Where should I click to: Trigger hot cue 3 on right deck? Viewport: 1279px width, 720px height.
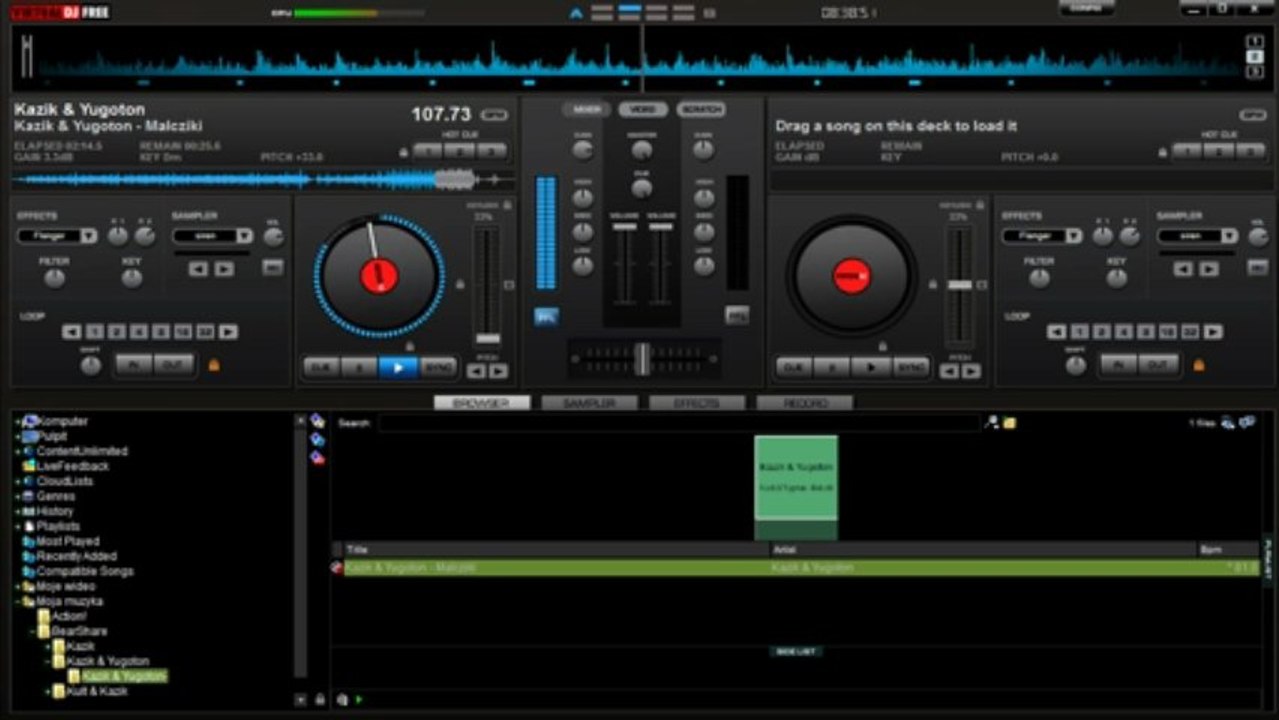pyautogui.click(x=1251, y=151)
